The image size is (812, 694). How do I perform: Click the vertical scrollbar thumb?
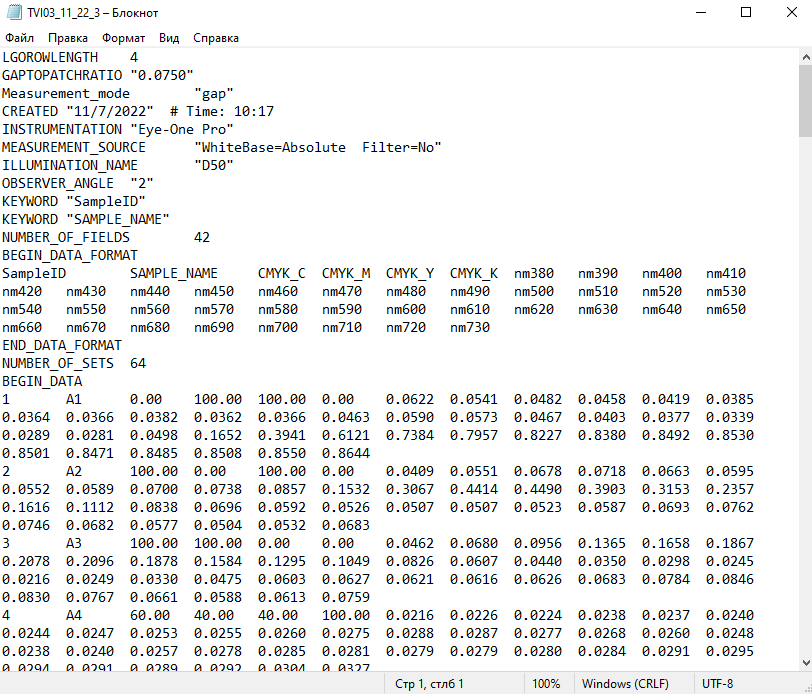[x=805, y=101]
